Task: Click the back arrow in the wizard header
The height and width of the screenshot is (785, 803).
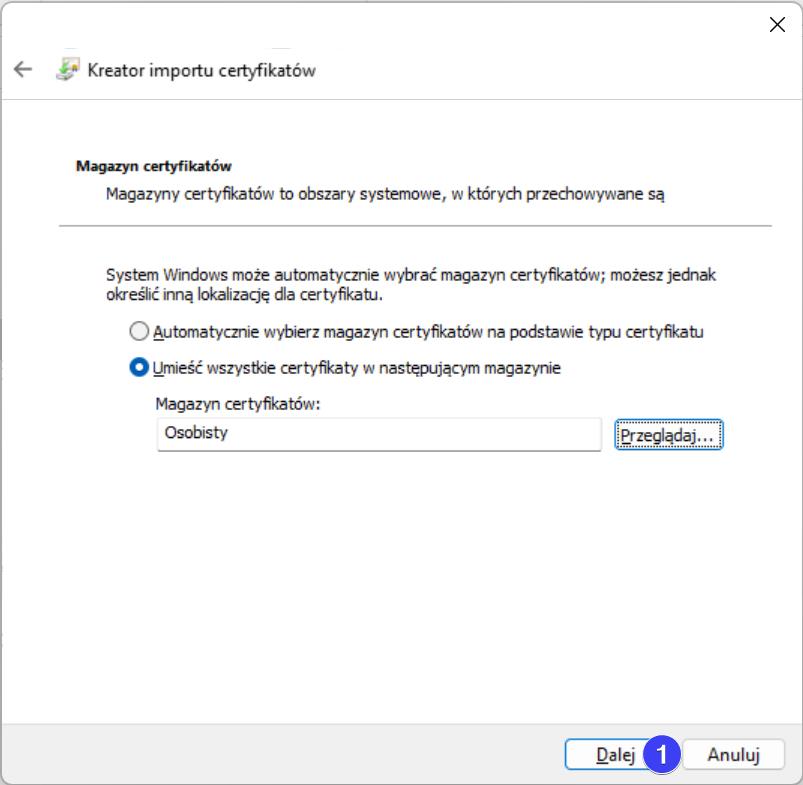Action: tap(22, 70)
